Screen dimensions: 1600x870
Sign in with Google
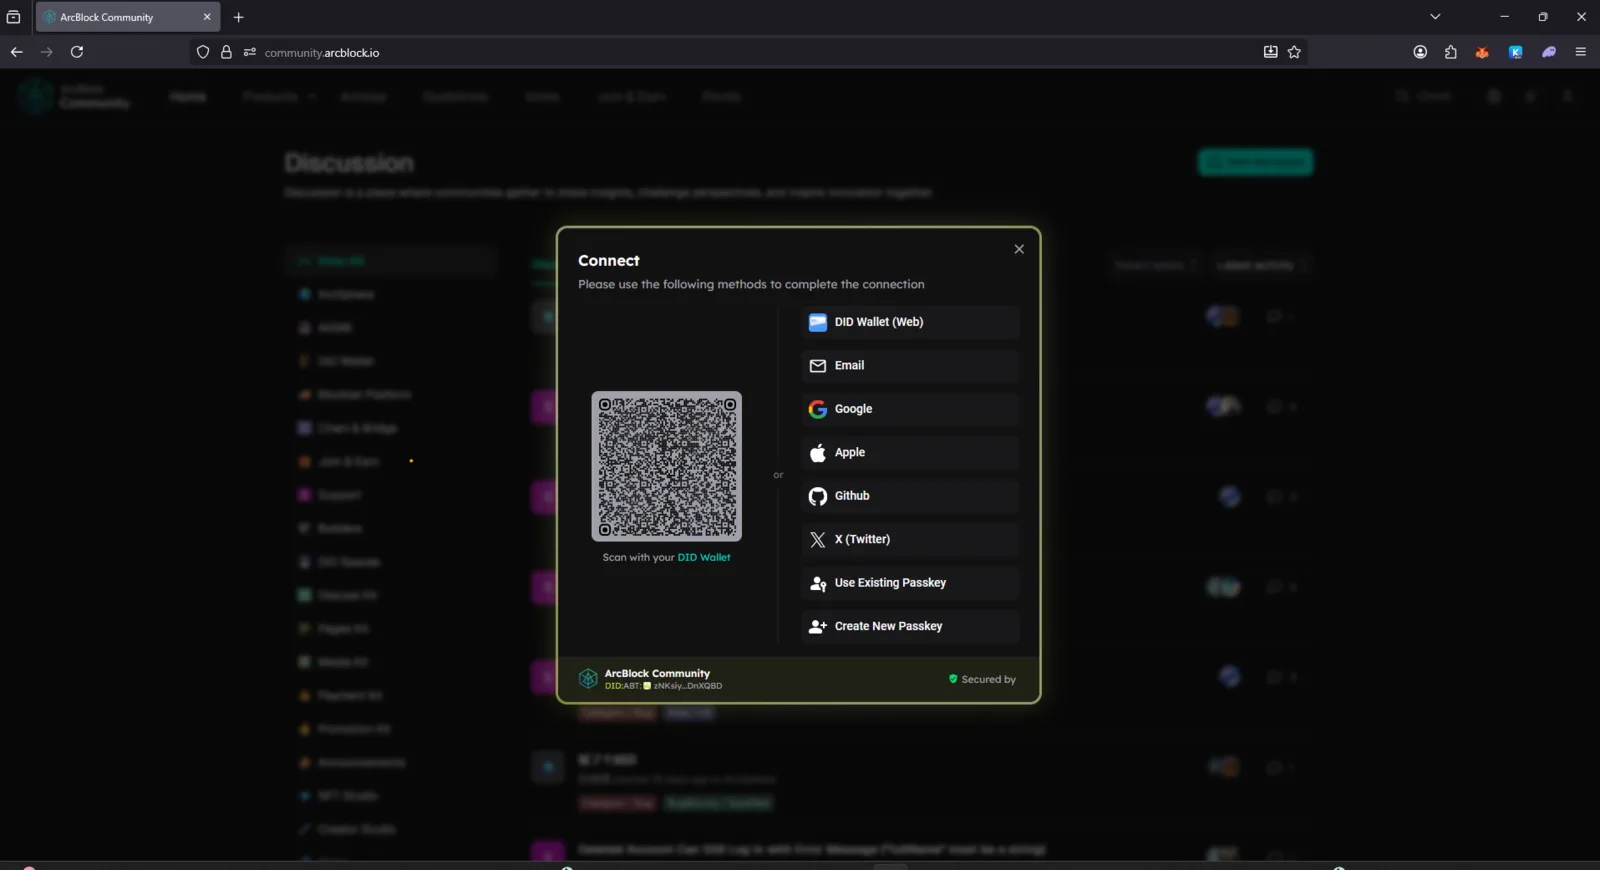[x=910, y=409]
